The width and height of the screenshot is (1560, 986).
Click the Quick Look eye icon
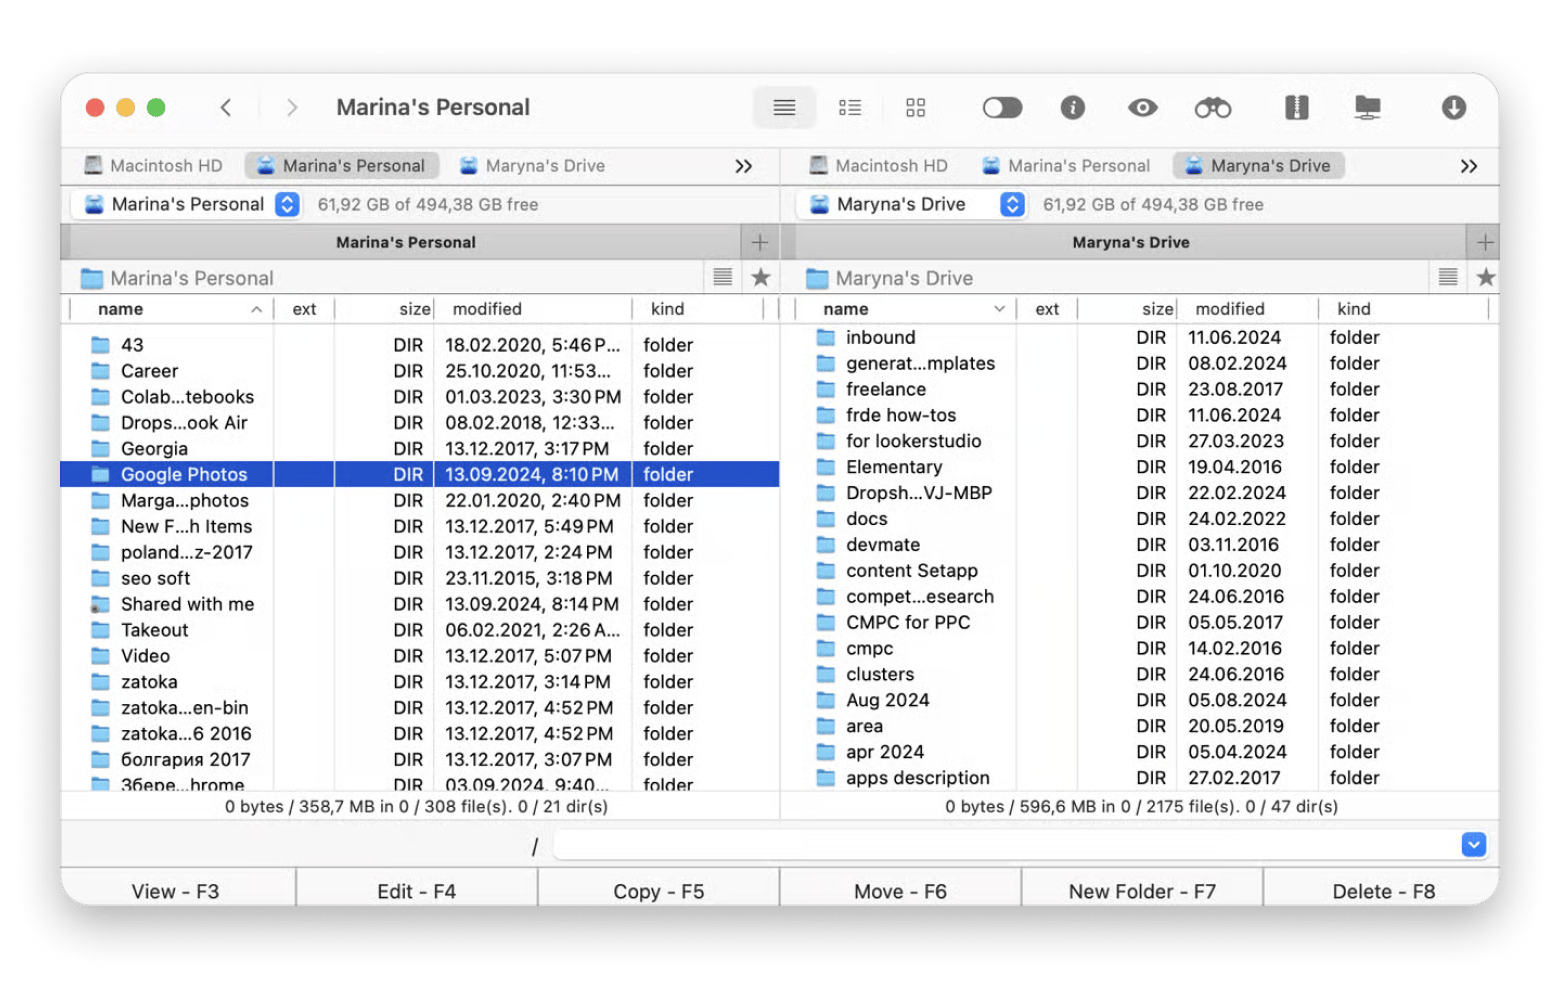(x=1142, y=107)
